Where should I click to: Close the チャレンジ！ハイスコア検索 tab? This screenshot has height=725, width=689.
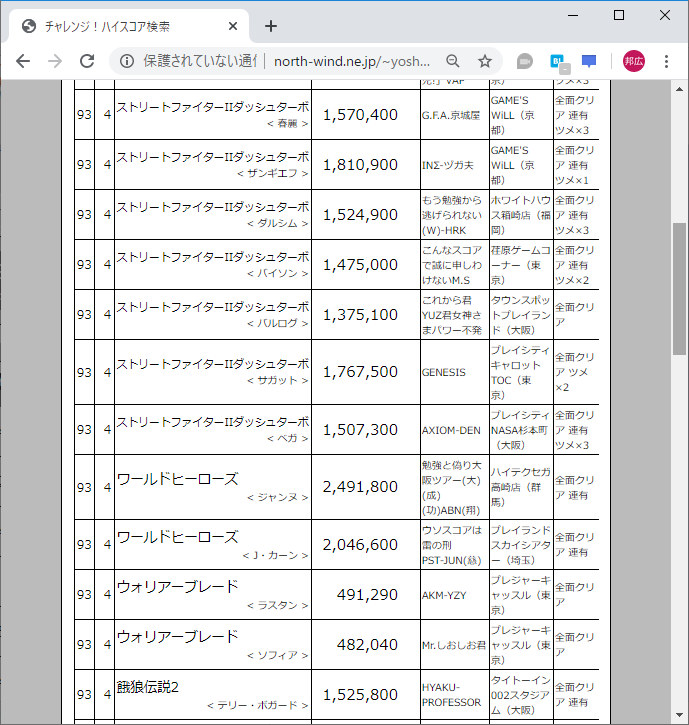pyautogui.click(x=233, y=26)
